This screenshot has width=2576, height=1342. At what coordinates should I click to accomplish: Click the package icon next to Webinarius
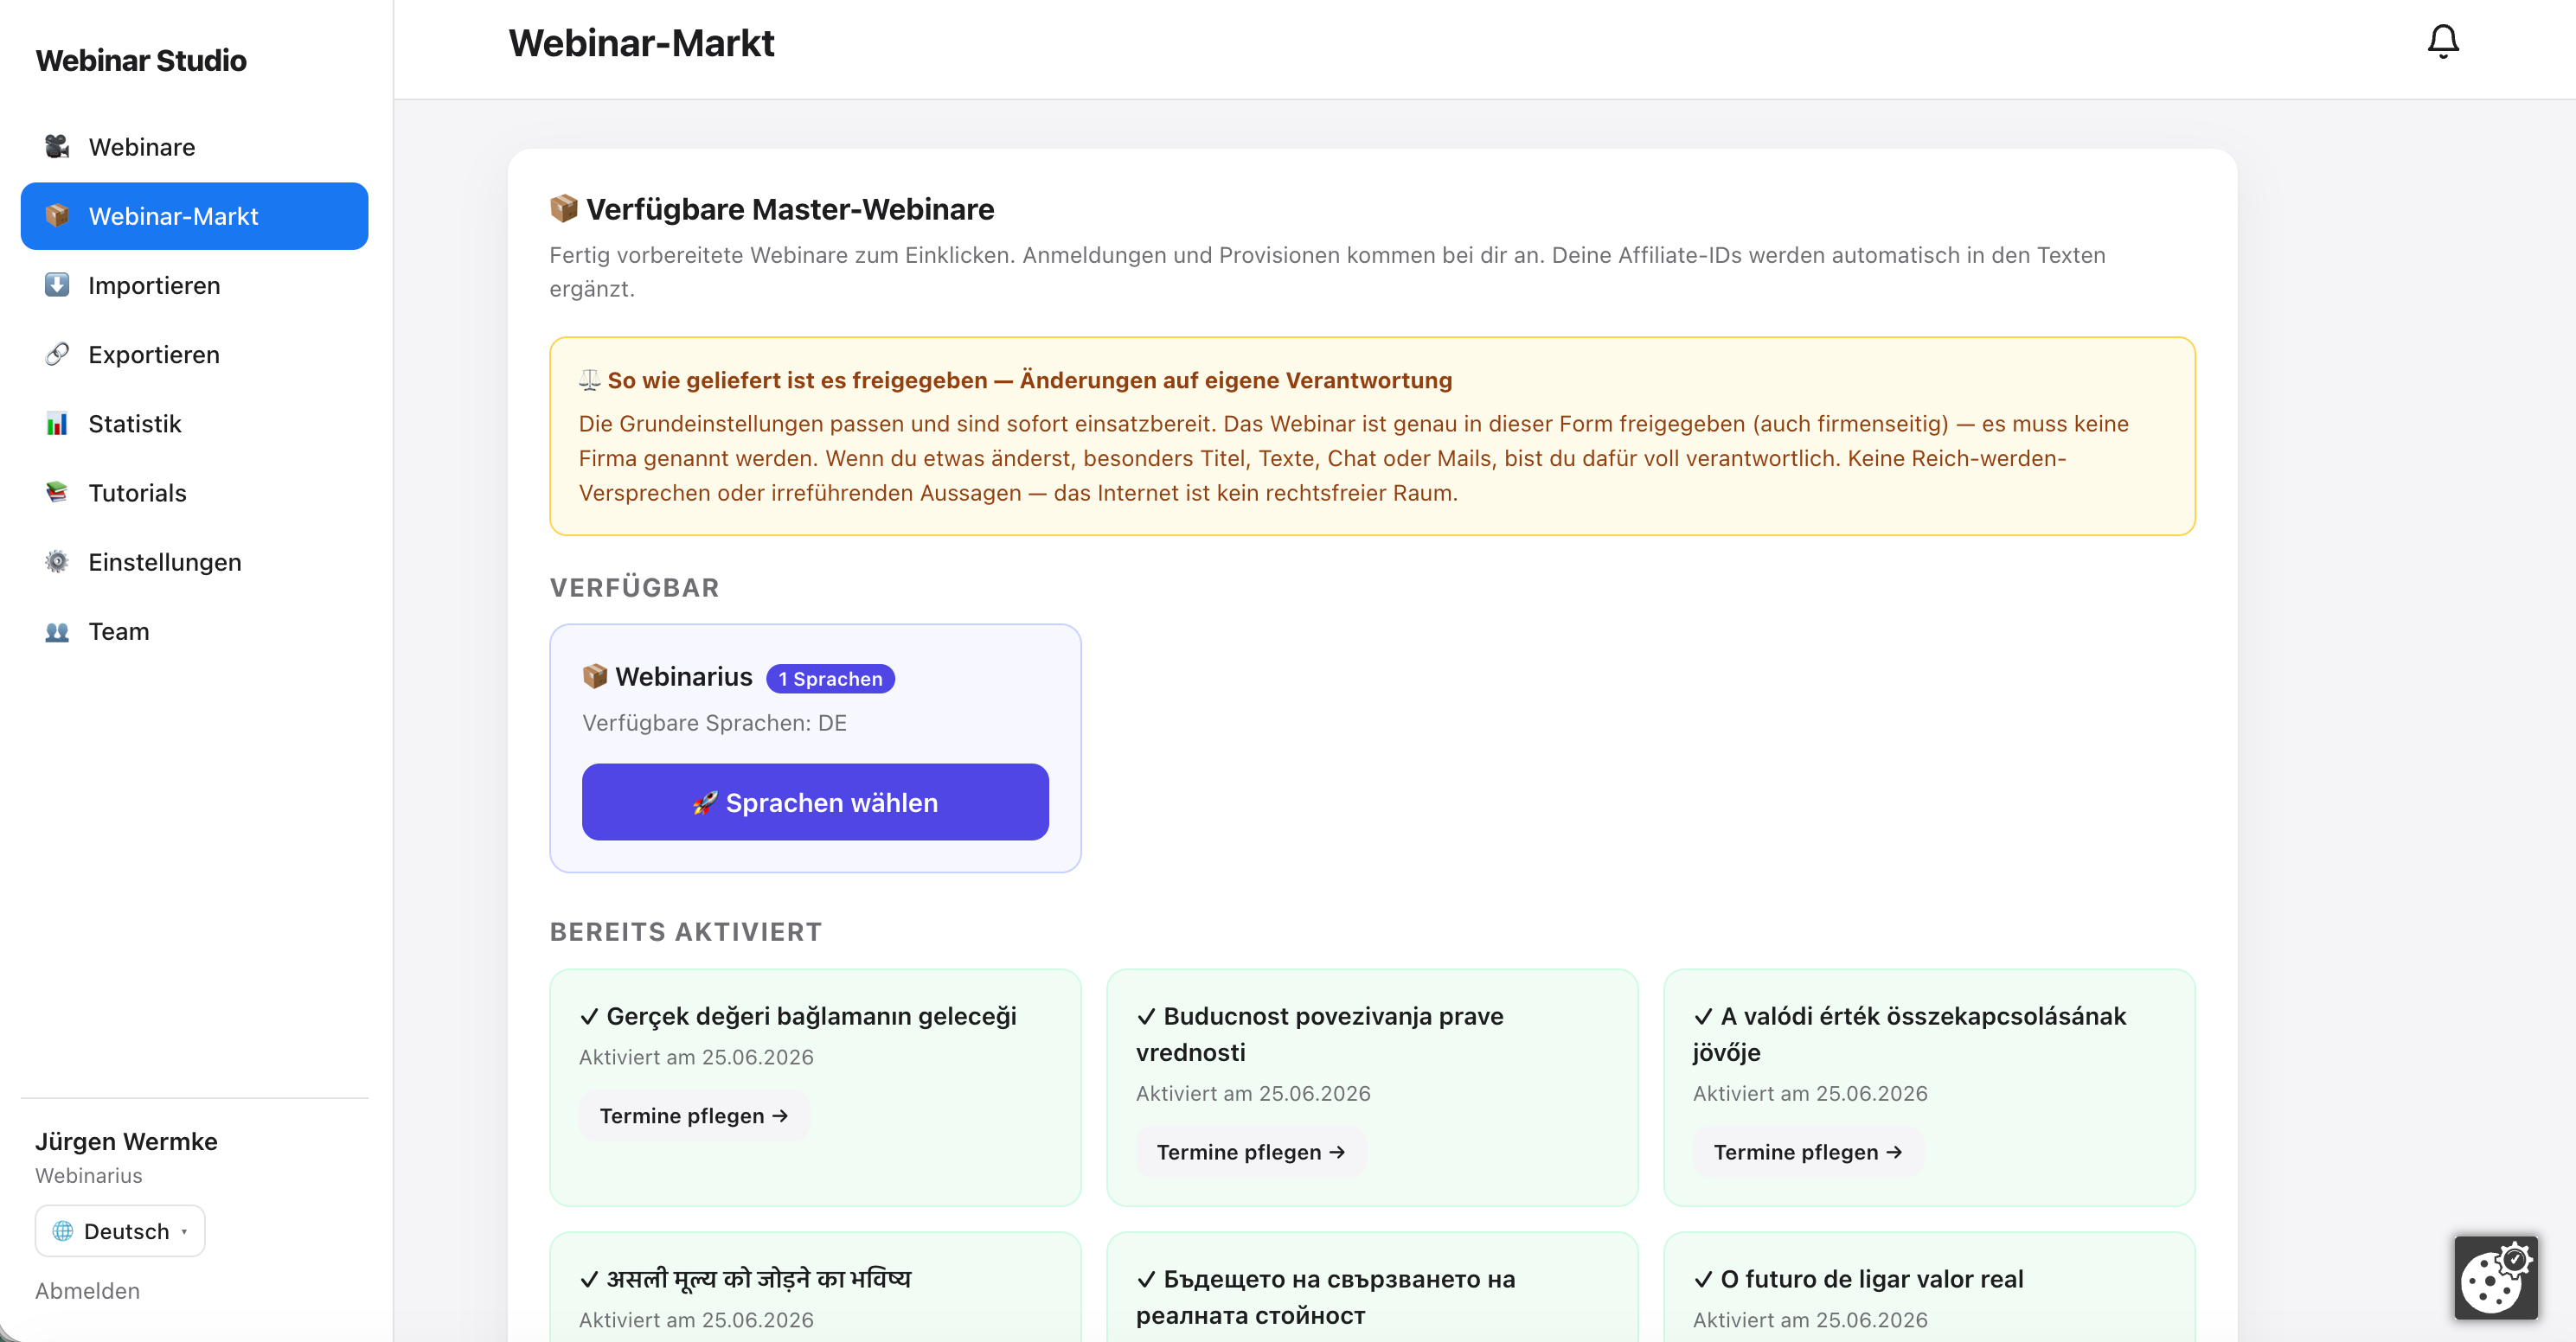click(x=595, y=676)
